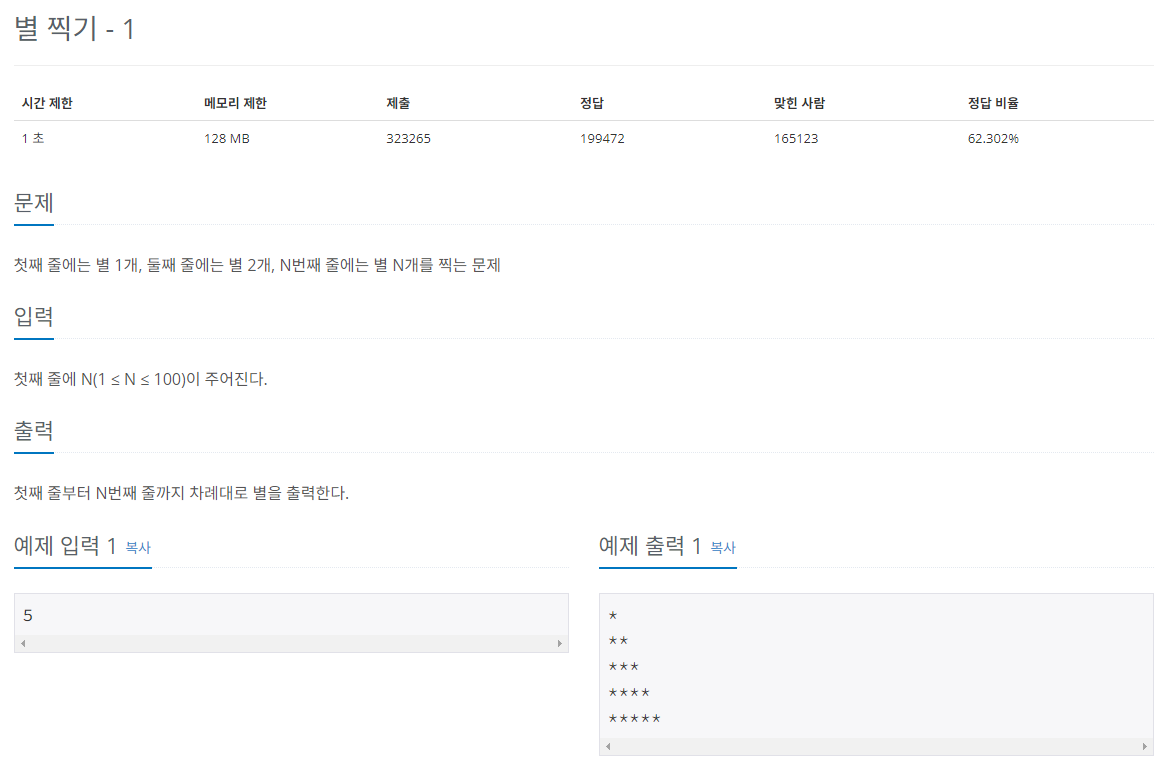Viewport: 1173px width, 779px height.
Task: Click the 예제 출력 1 heading
Action: (x=650, y=546)
